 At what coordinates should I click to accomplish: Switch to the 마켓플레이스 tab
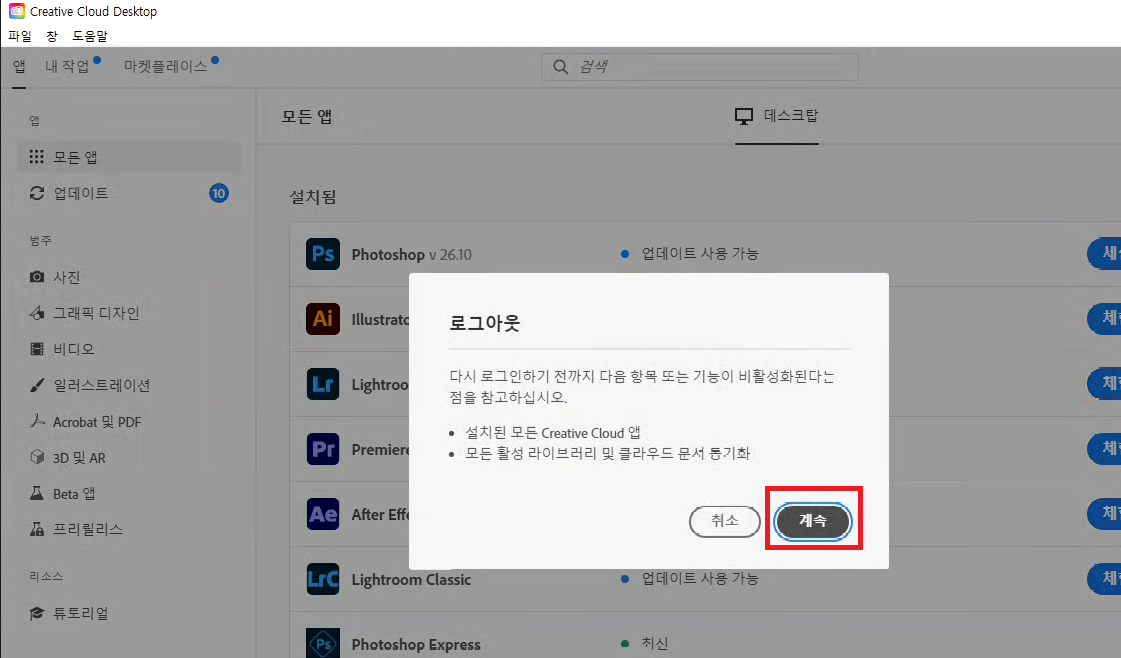point(165,67)
